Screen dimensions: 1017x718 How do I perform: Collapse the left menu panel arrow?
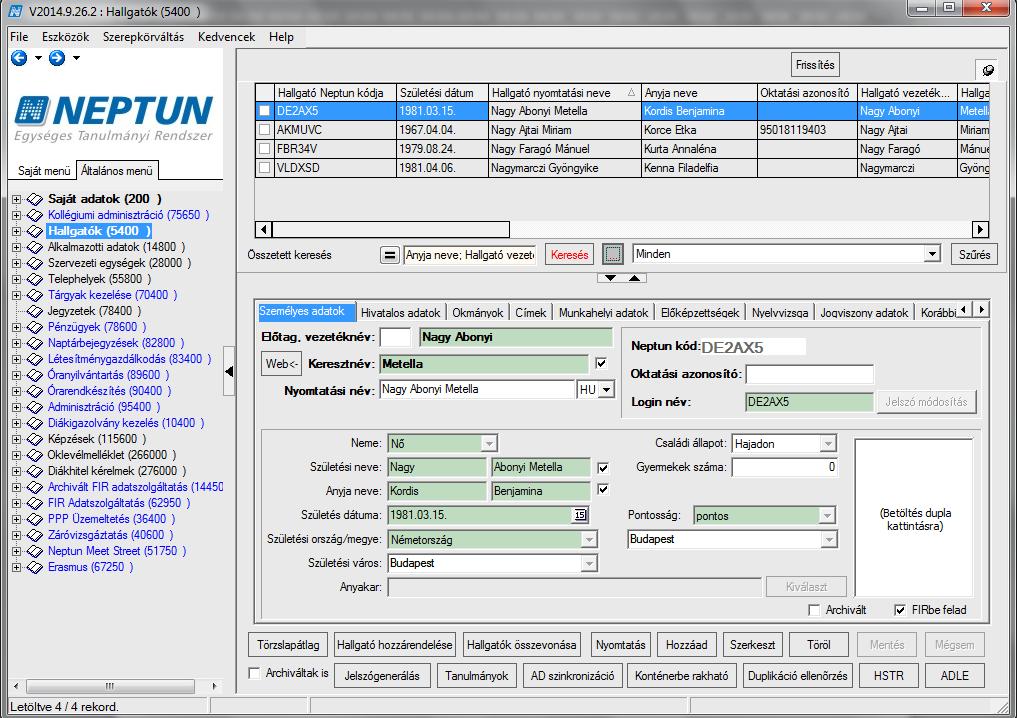229,371
